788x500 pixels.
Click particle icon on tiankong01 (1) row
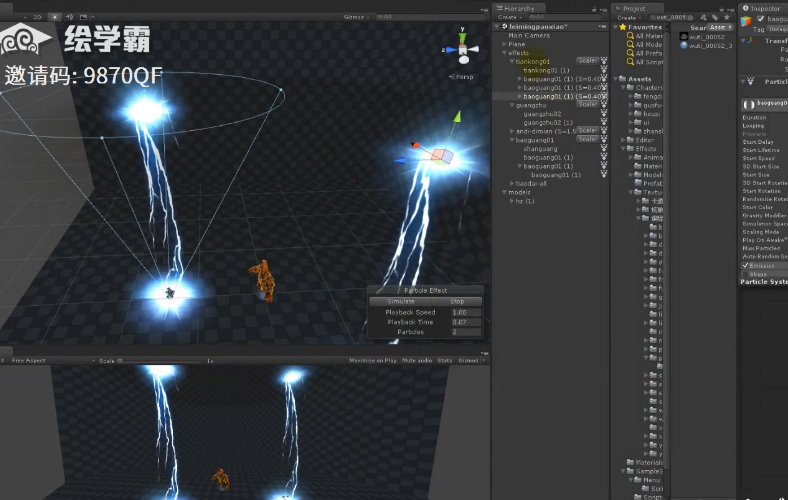pyautogui.click(x=604, y=70)
